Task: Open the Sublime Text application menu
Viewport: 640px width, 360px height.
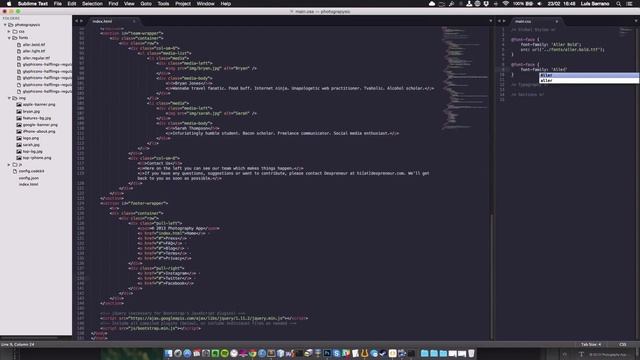Action: pyautogui.click(x=33, y=4)
